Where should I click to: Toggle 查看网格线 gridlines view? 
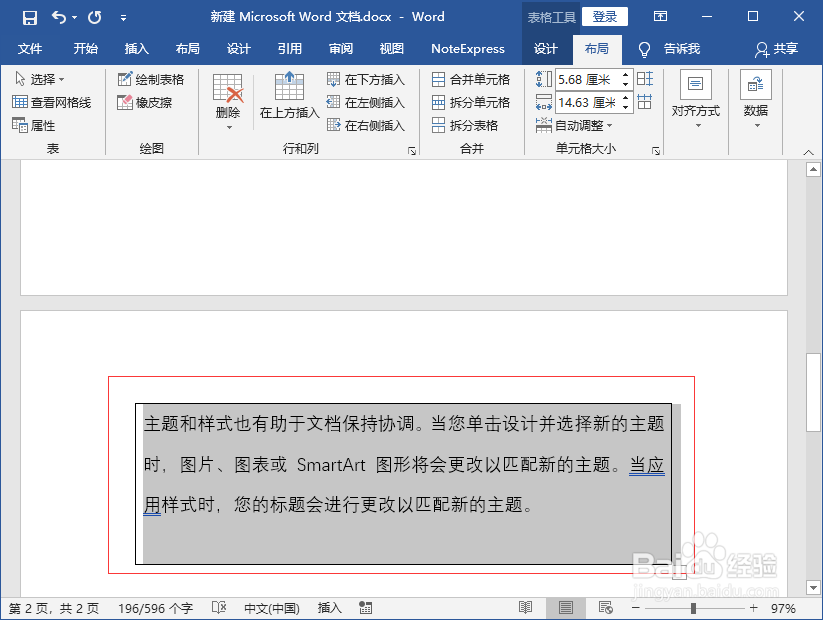[x=51, y=102]
